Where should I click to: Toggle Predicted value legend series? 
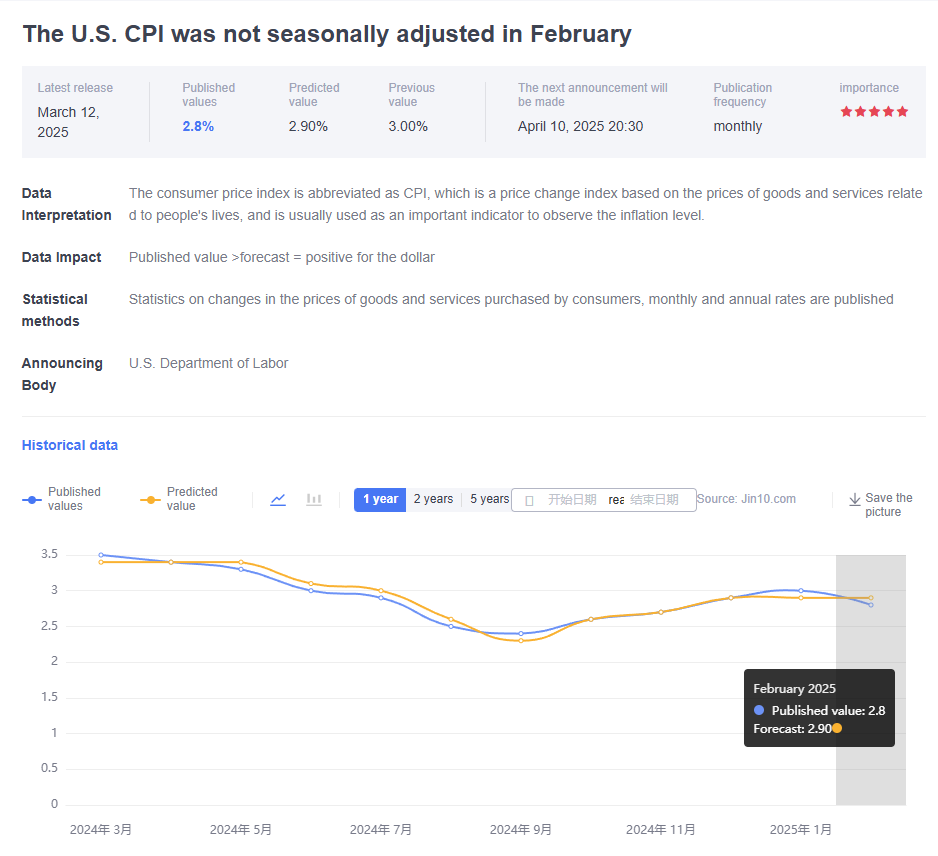(180, 499)
